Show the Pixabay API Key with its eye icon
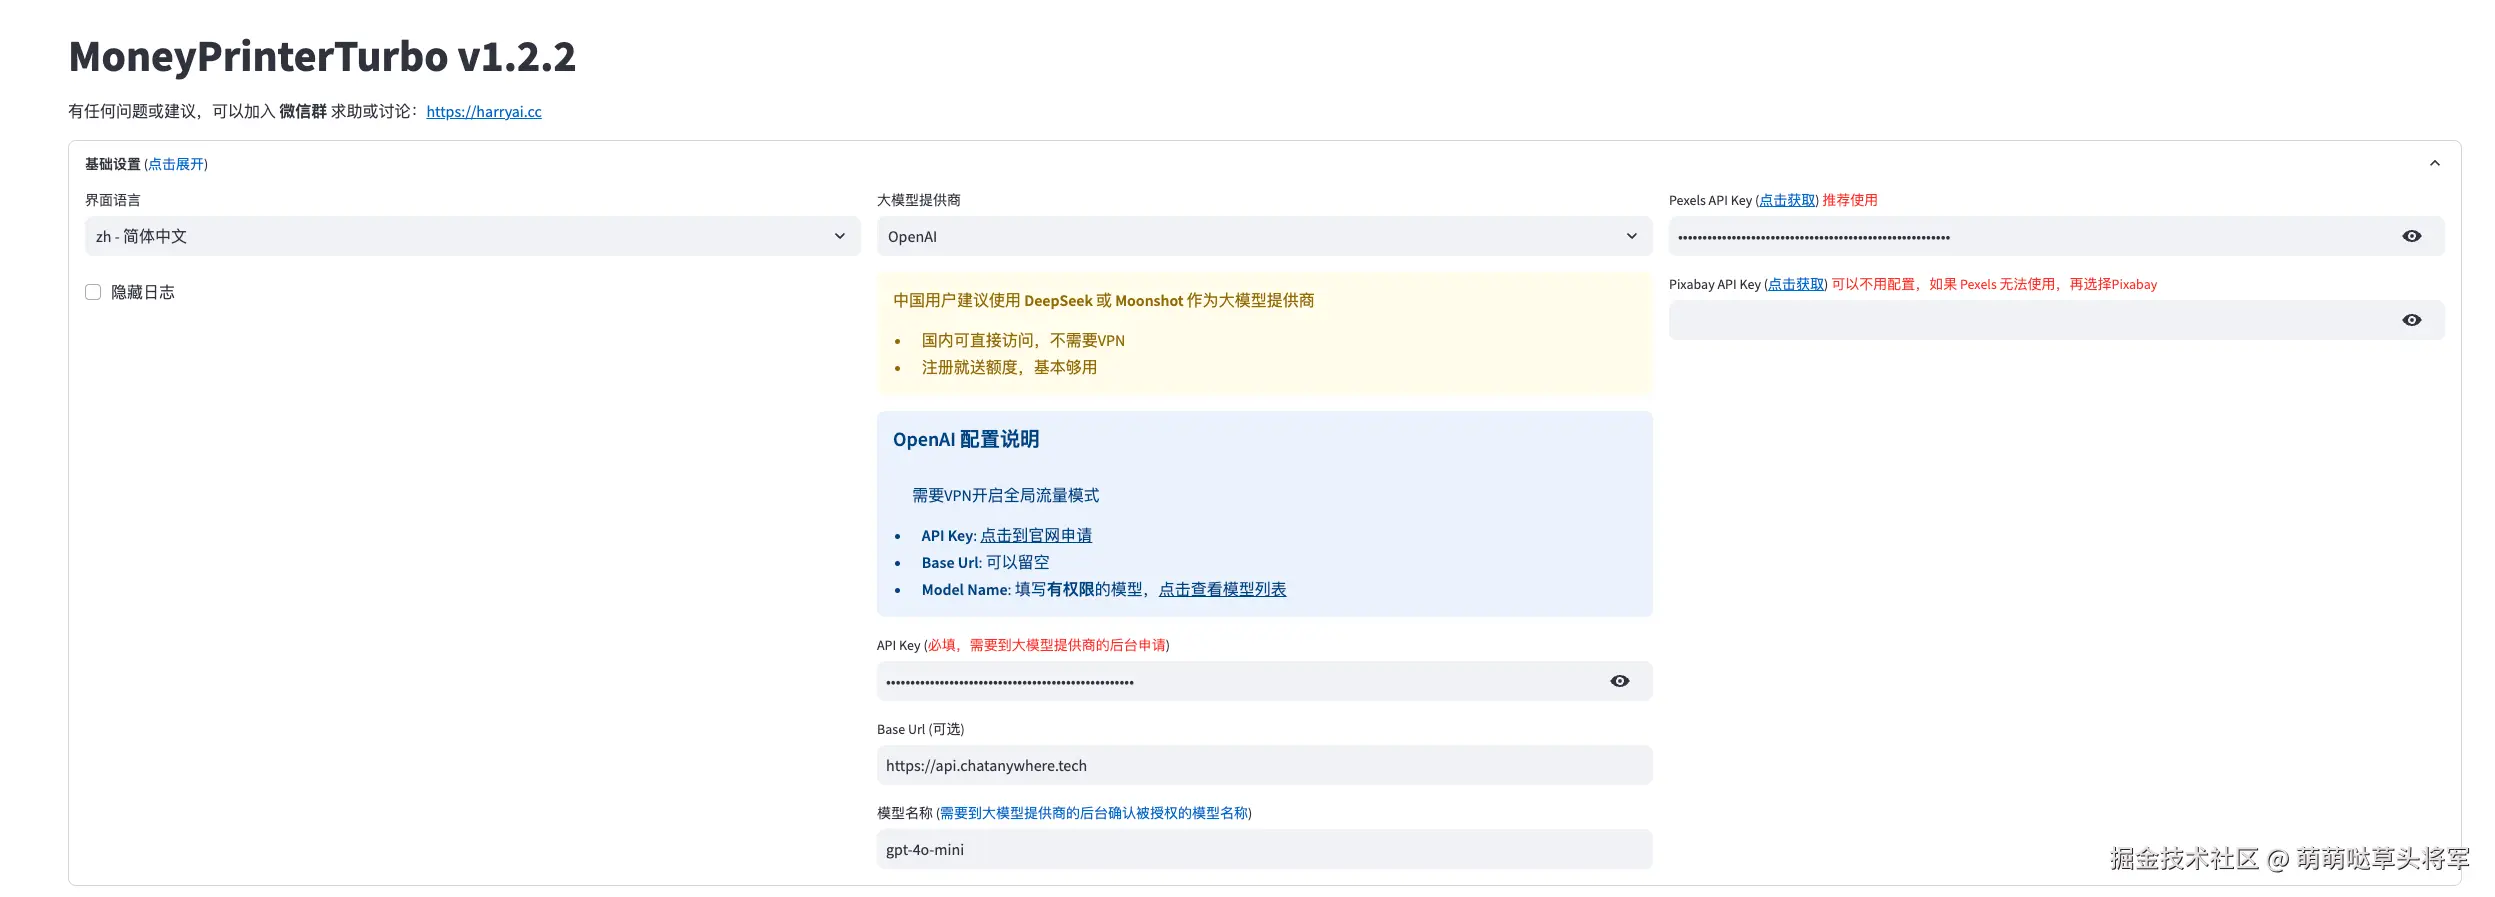Screen dimensions: 2495x897 tap(2411, 320)
